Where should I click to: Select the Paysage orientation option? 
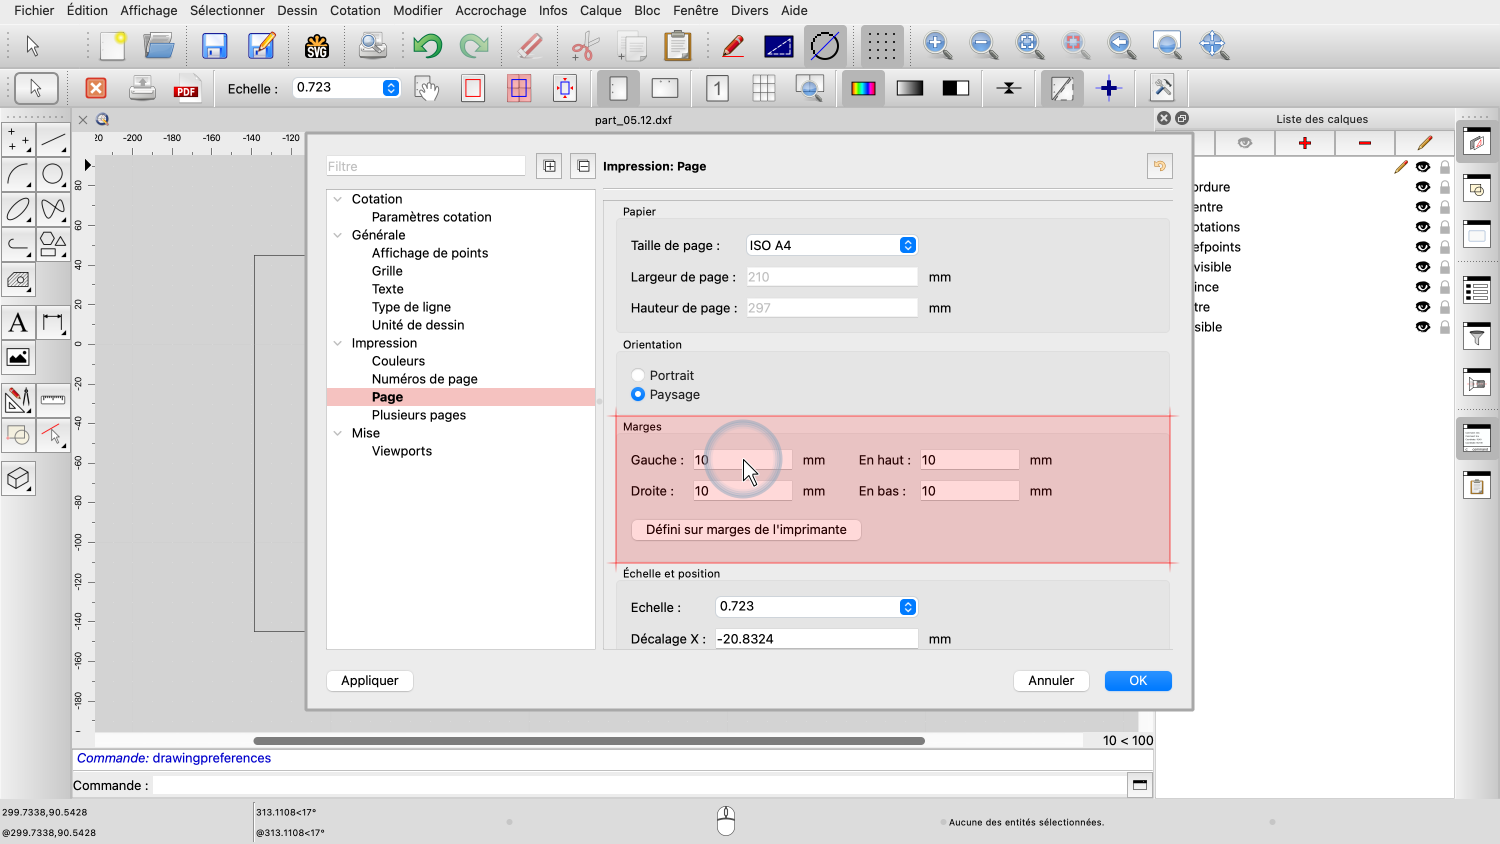pyautogui.click(x=638, y=395)
